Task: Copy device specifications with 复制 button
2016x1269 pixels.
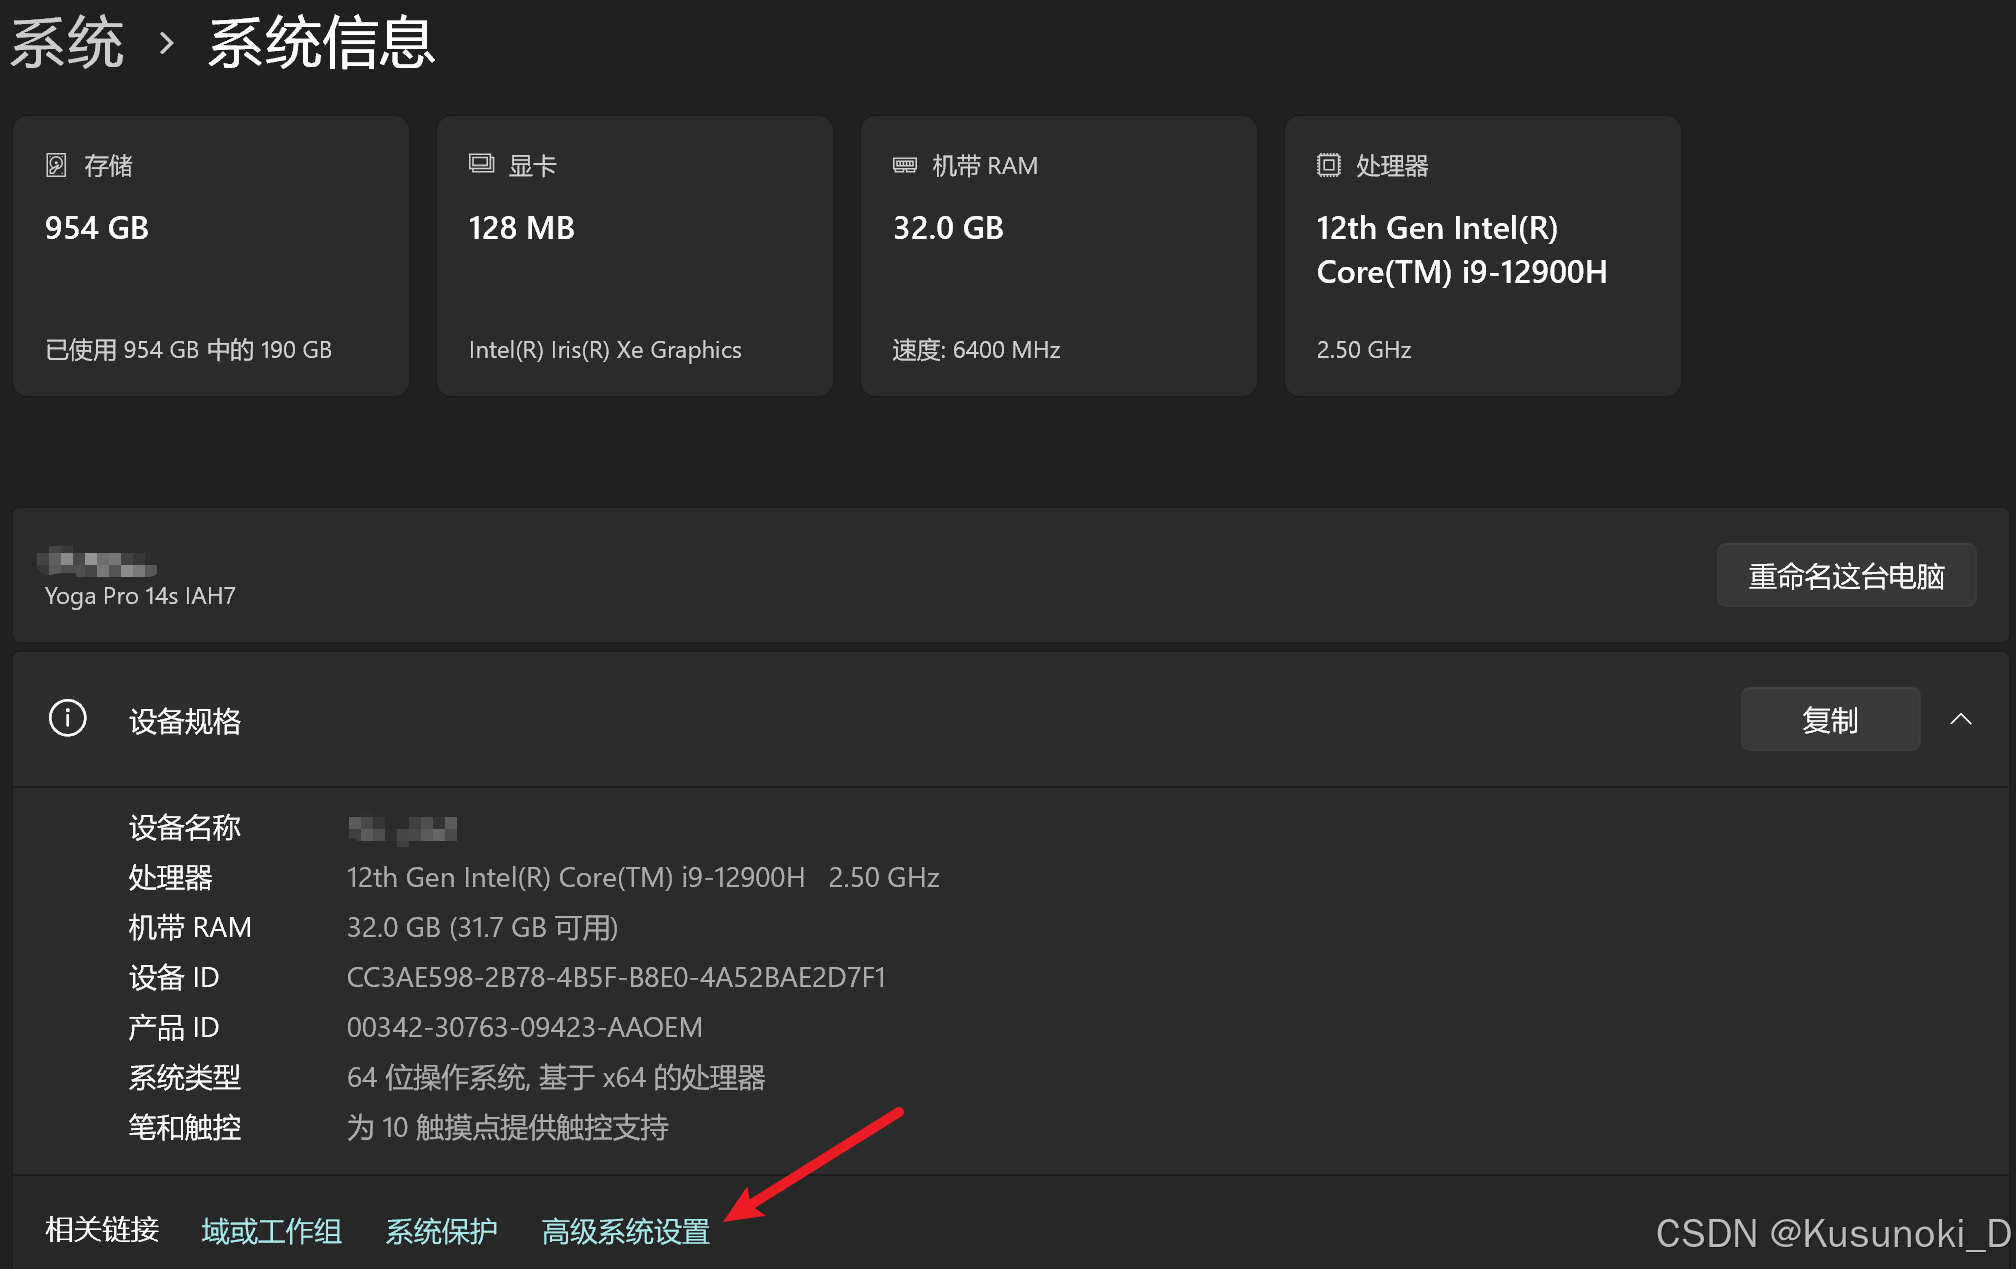Action: [1829, 719]
